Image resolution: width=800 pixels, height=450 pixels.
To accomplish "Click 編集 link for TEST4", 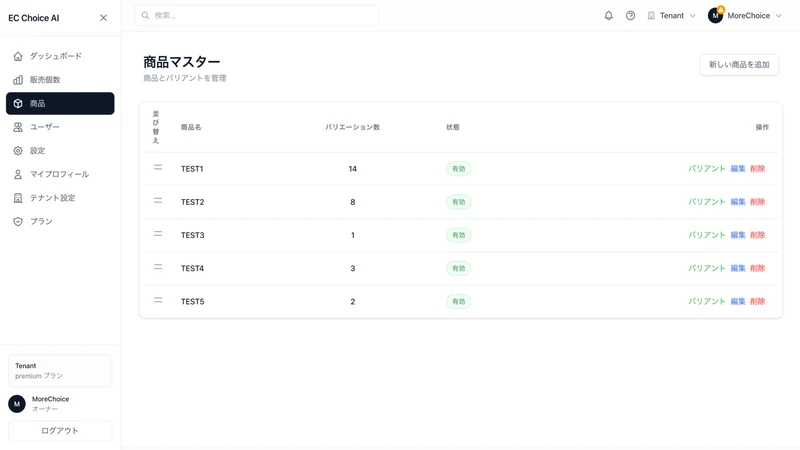I will click(x=738, y=268).
